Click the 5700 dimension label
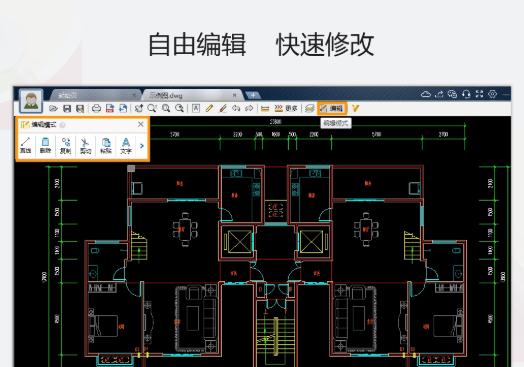 (x=376, y=134)
